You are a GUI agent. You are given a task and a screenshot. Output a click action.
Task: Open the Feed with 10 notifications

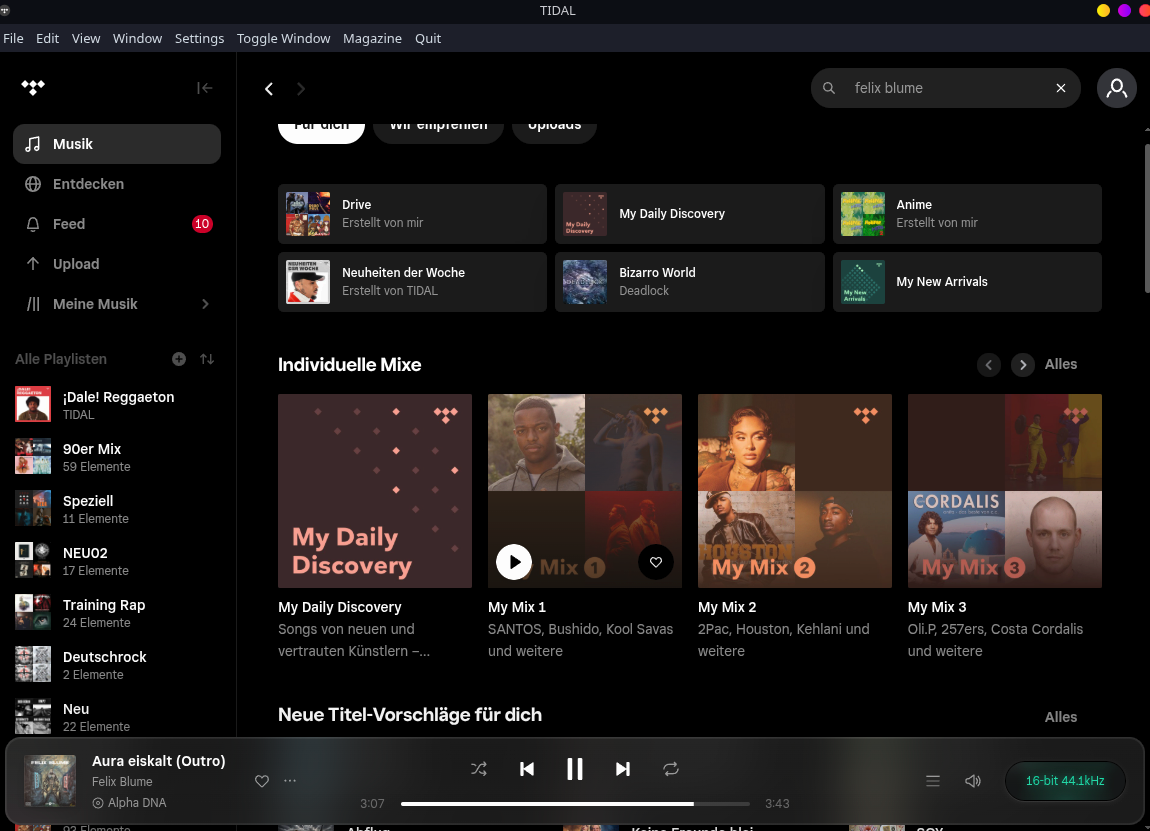[x=117, y=224]
